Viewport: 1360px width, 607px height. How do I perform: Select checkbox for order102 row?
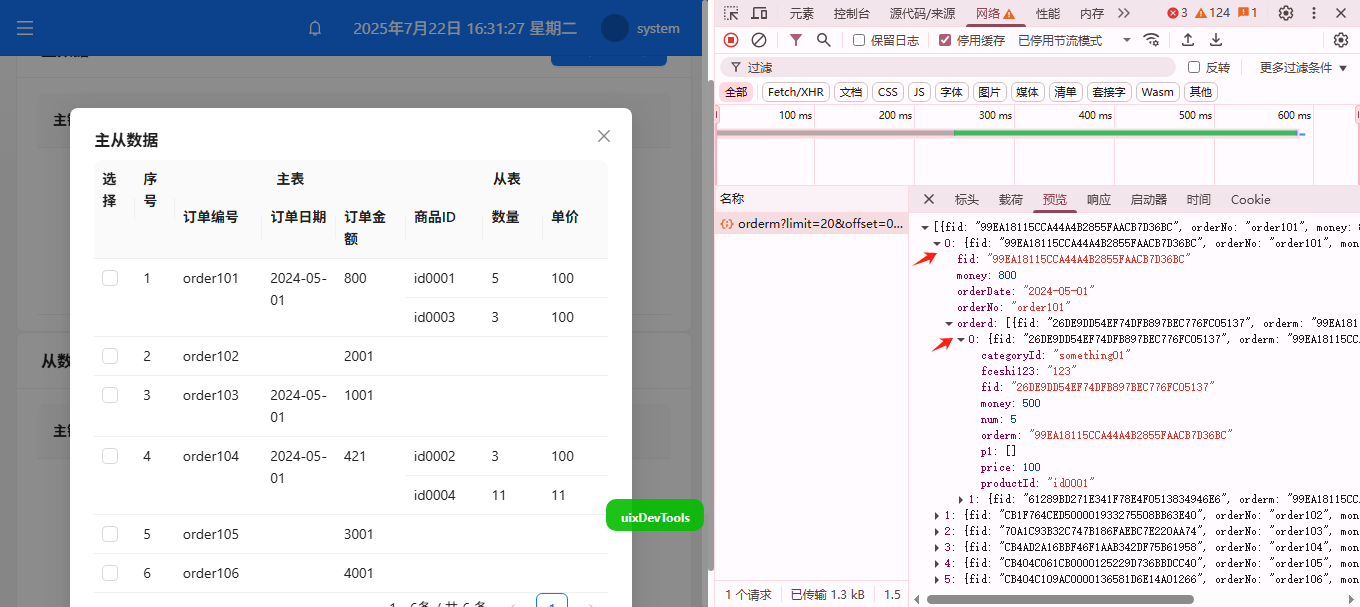coord(110,356)
